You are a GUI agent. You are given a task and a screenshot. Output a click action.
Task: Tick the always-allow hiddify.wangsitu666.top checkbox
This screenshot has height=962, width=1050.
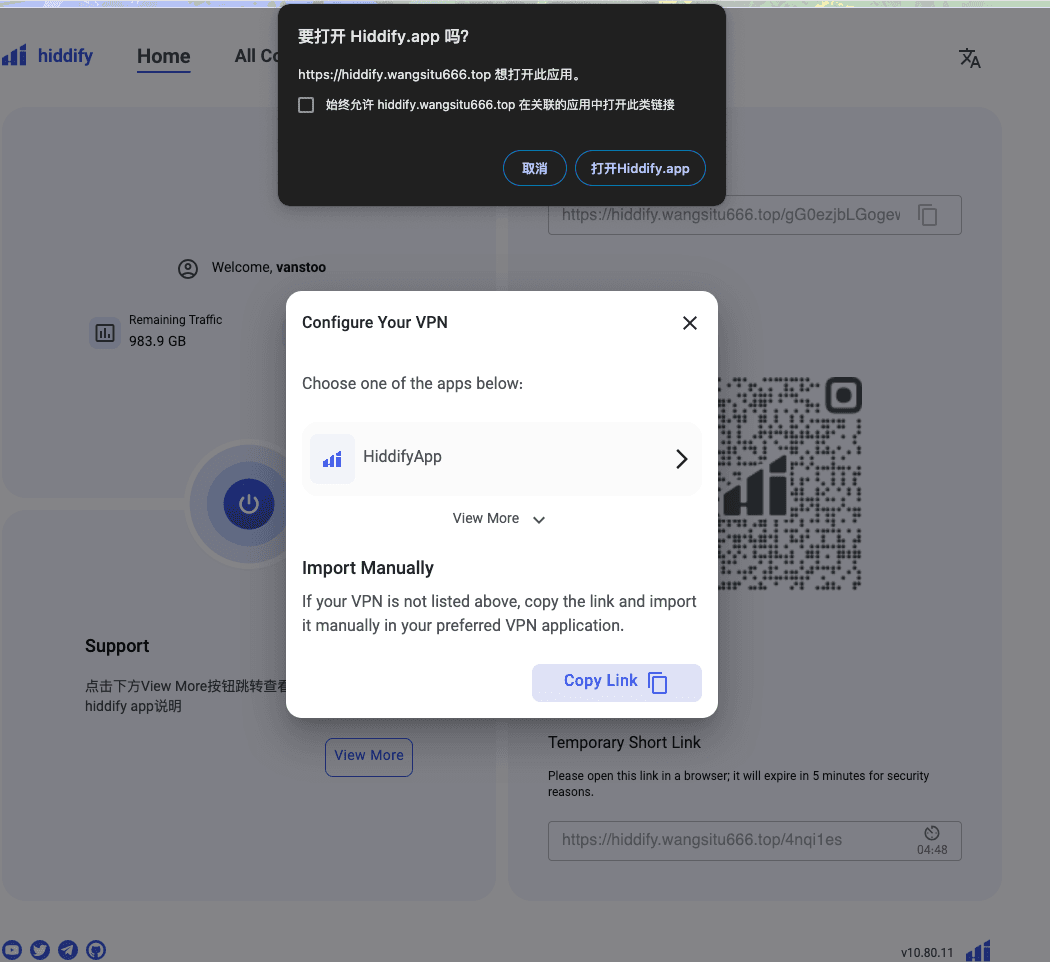coord(306,105)
